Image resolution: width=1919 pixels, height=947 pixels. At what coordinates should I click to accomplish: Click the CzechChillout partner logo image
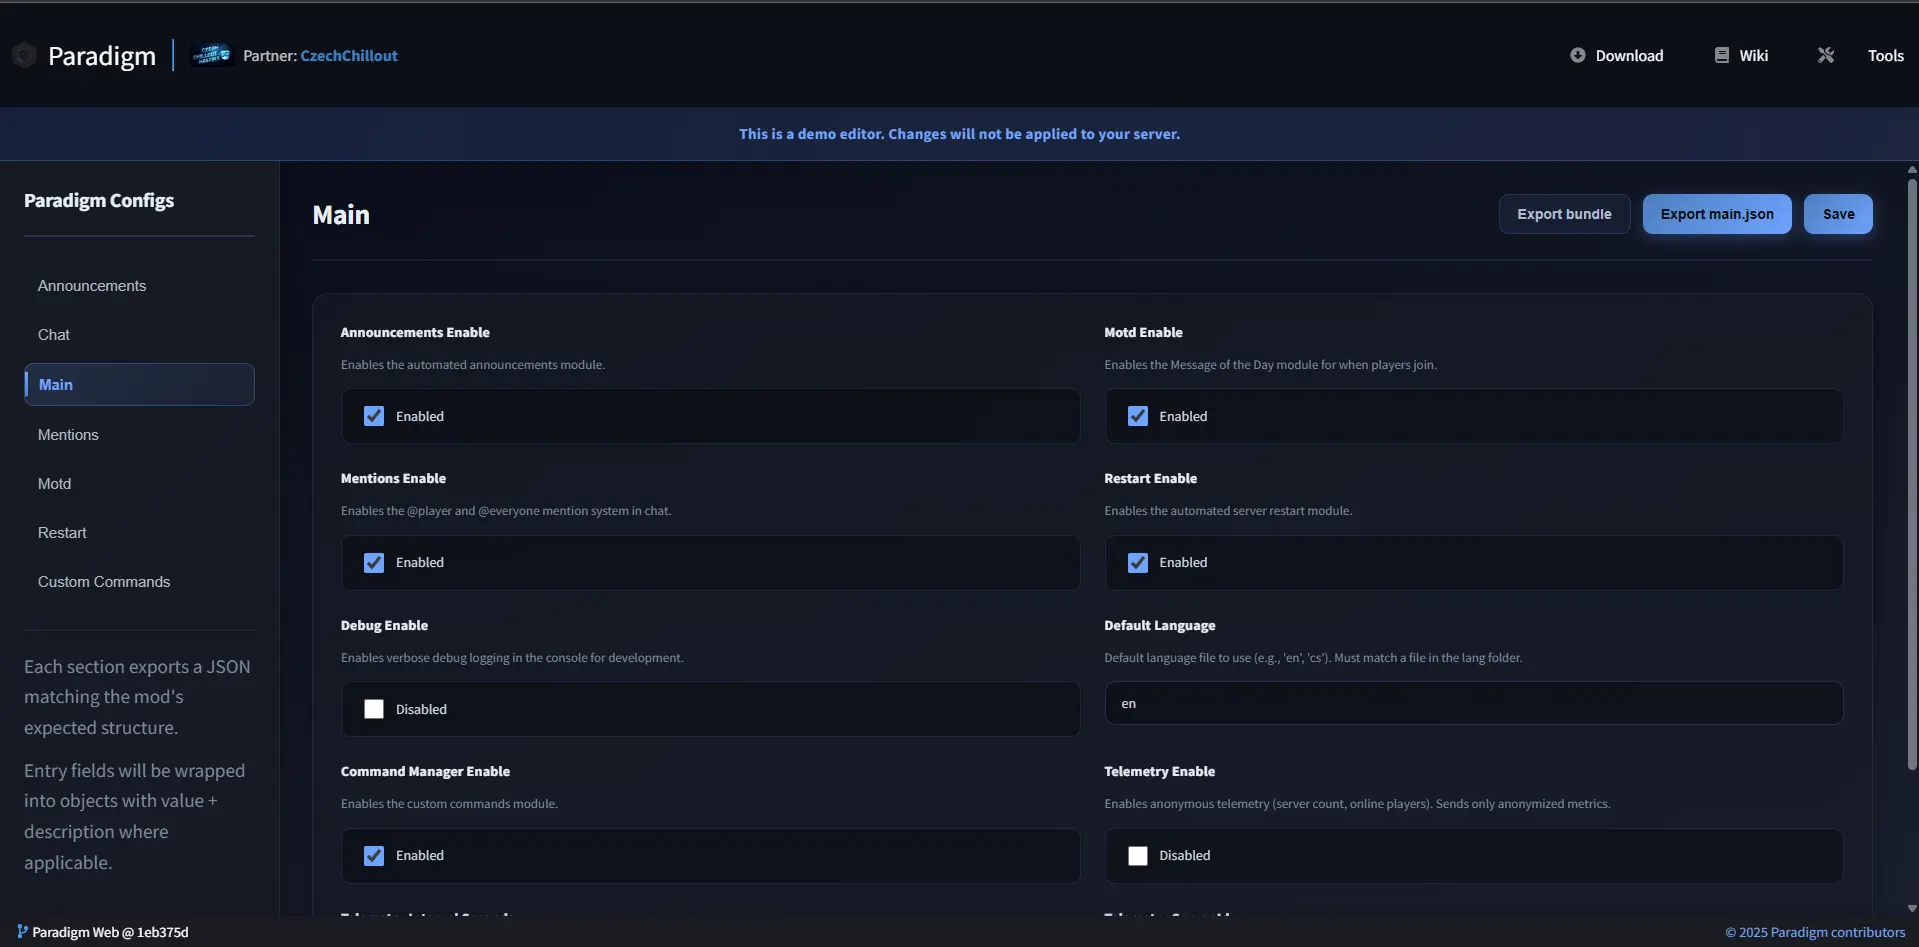[212, 55]
